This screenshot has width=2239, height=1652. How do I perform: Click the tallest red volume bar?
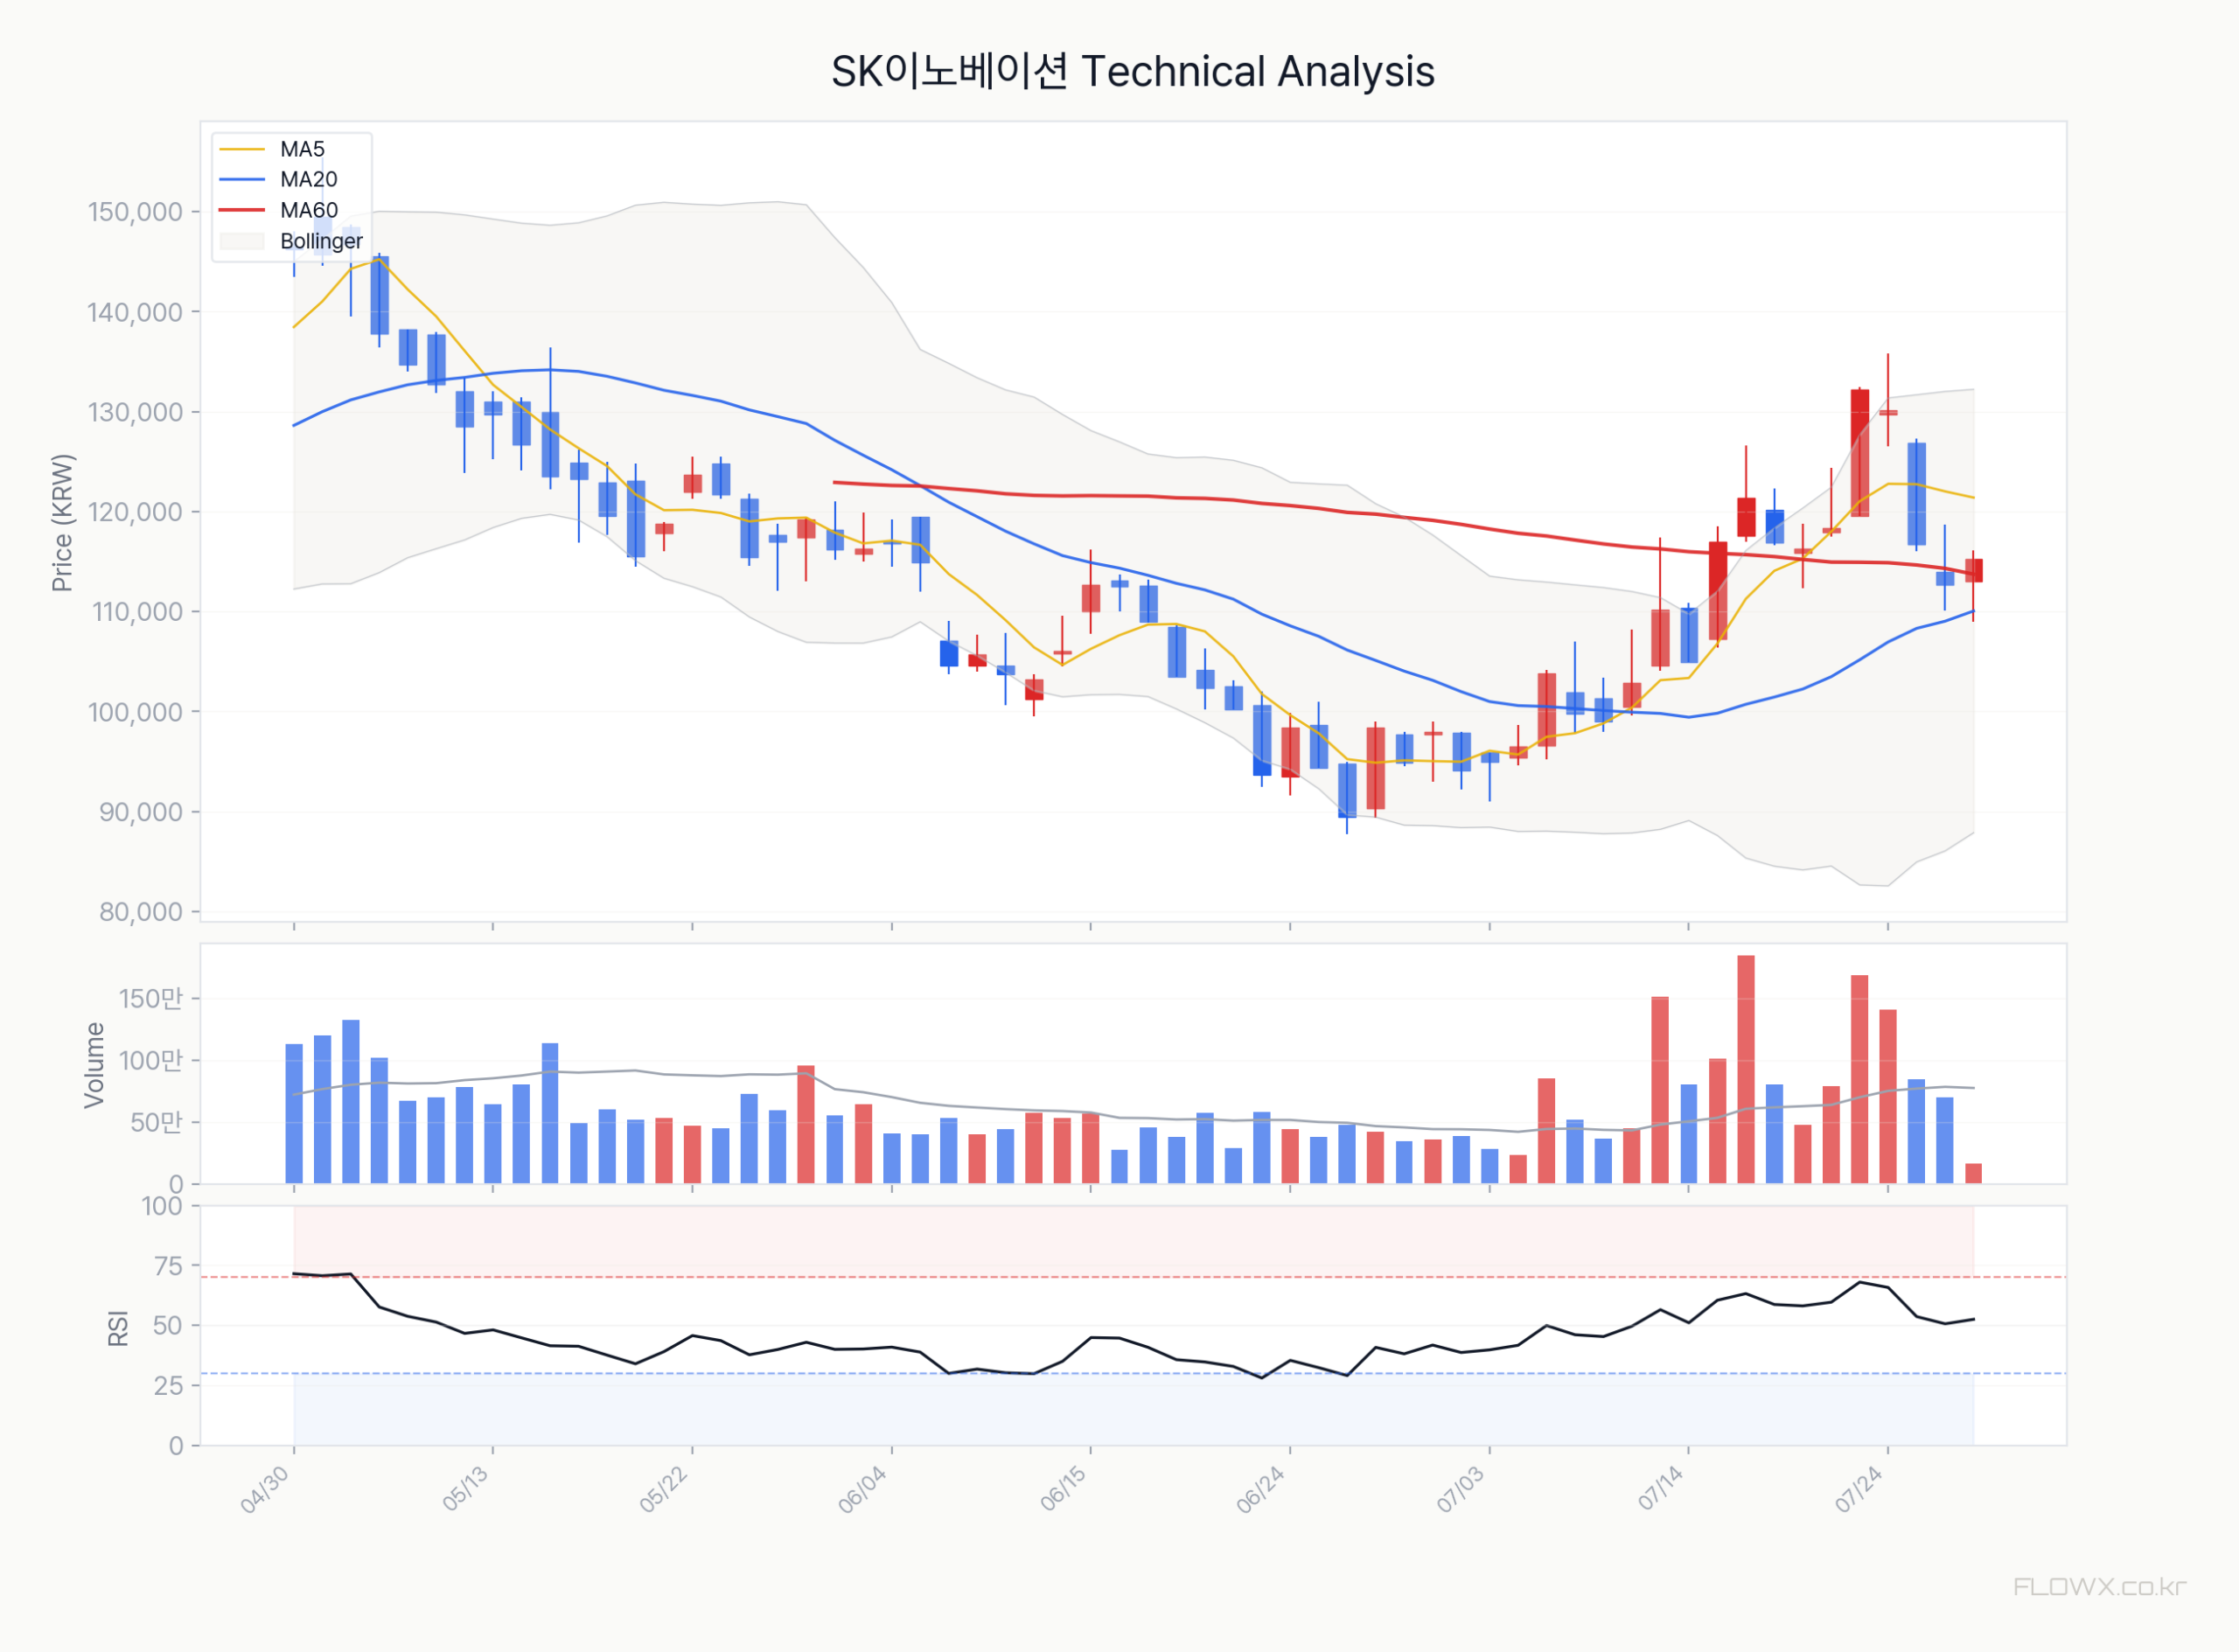(x=1746, y=1070)
